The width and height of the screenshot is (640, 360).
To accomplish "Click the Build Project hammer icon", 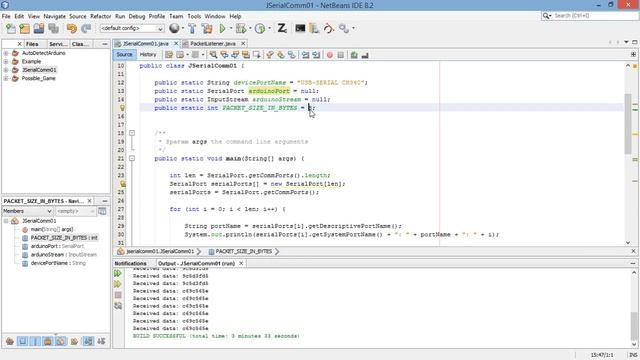I will [192, 29].
